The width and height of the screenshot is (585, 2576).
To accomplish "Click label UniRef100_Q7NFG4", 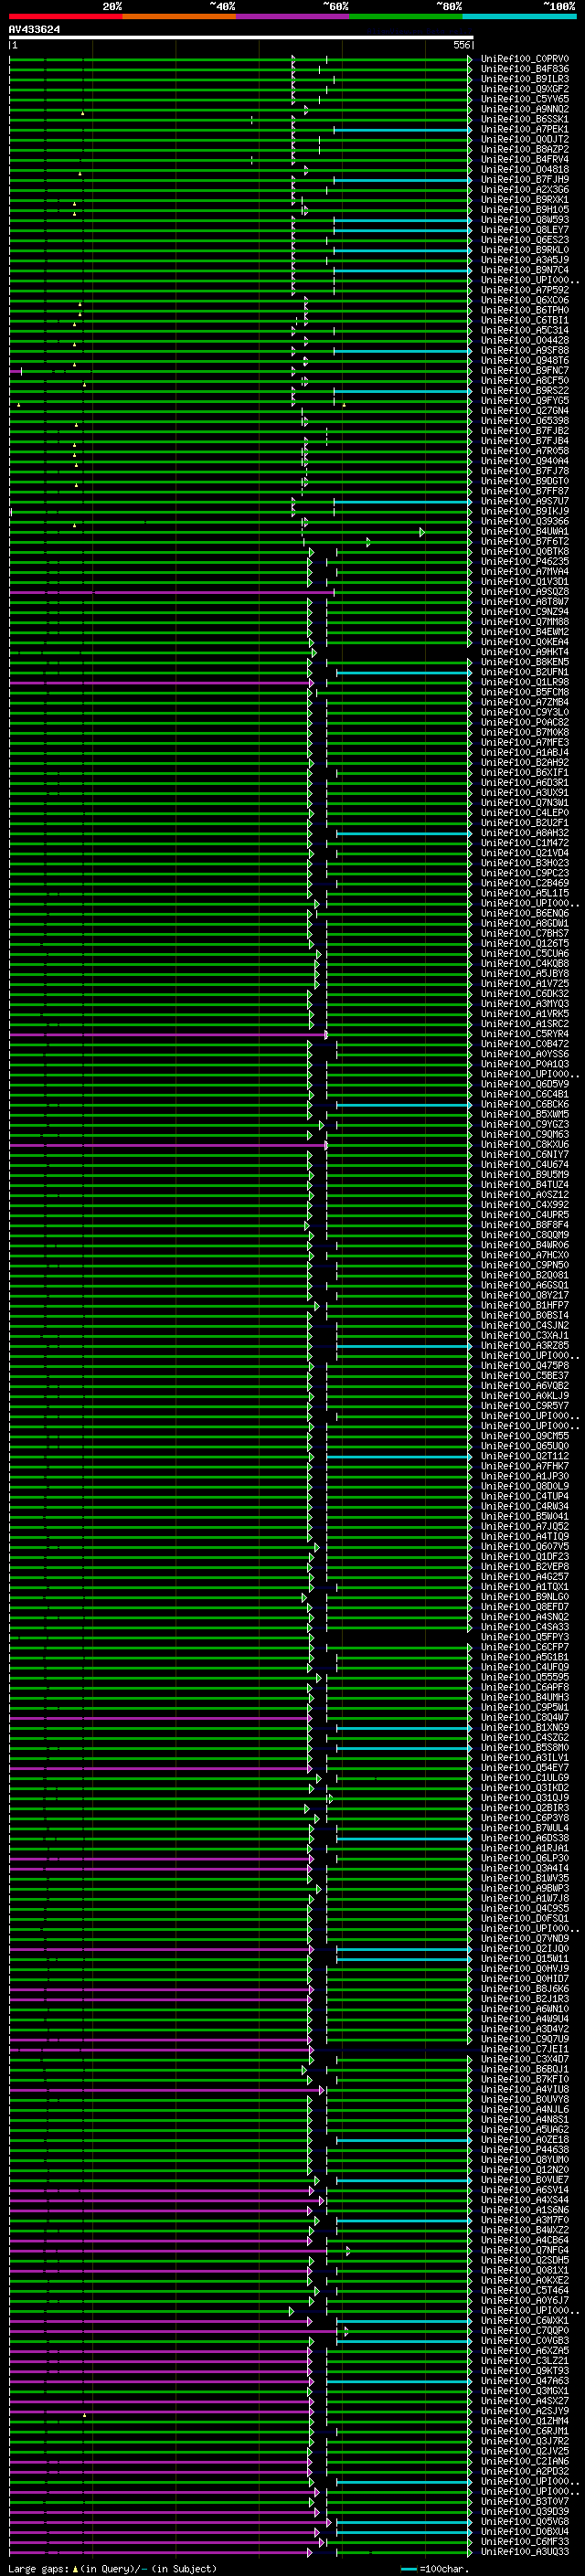I will [x=525, y=2250].
